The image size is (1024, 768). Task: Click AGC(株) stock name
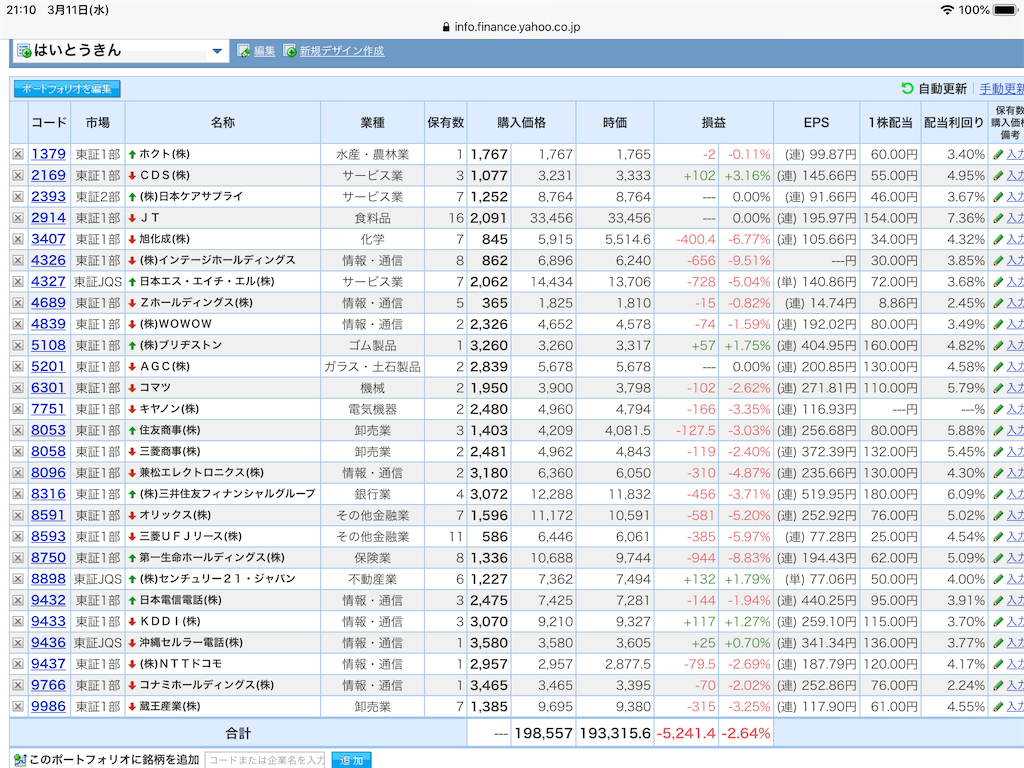165,366
